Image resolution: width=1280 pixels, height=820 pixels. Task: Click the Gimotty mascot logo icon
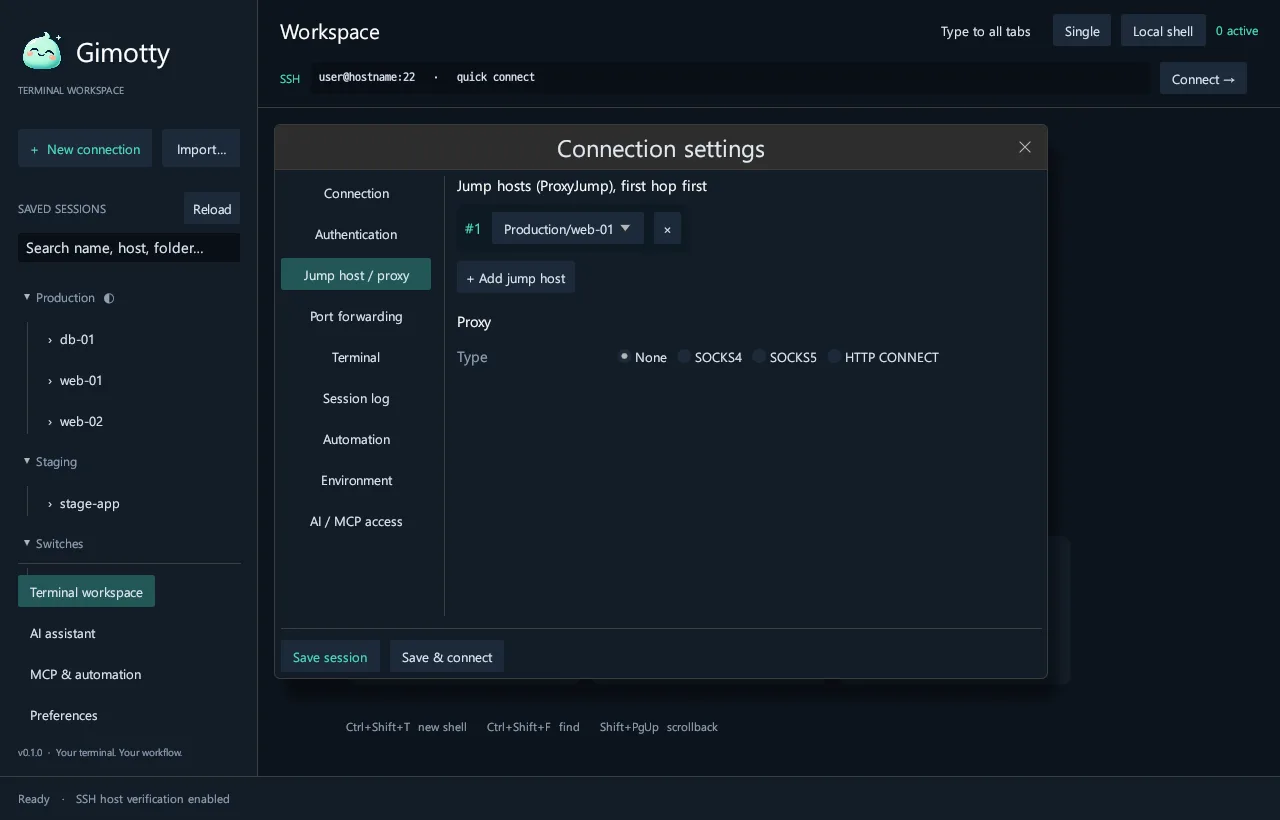[42, 52]
